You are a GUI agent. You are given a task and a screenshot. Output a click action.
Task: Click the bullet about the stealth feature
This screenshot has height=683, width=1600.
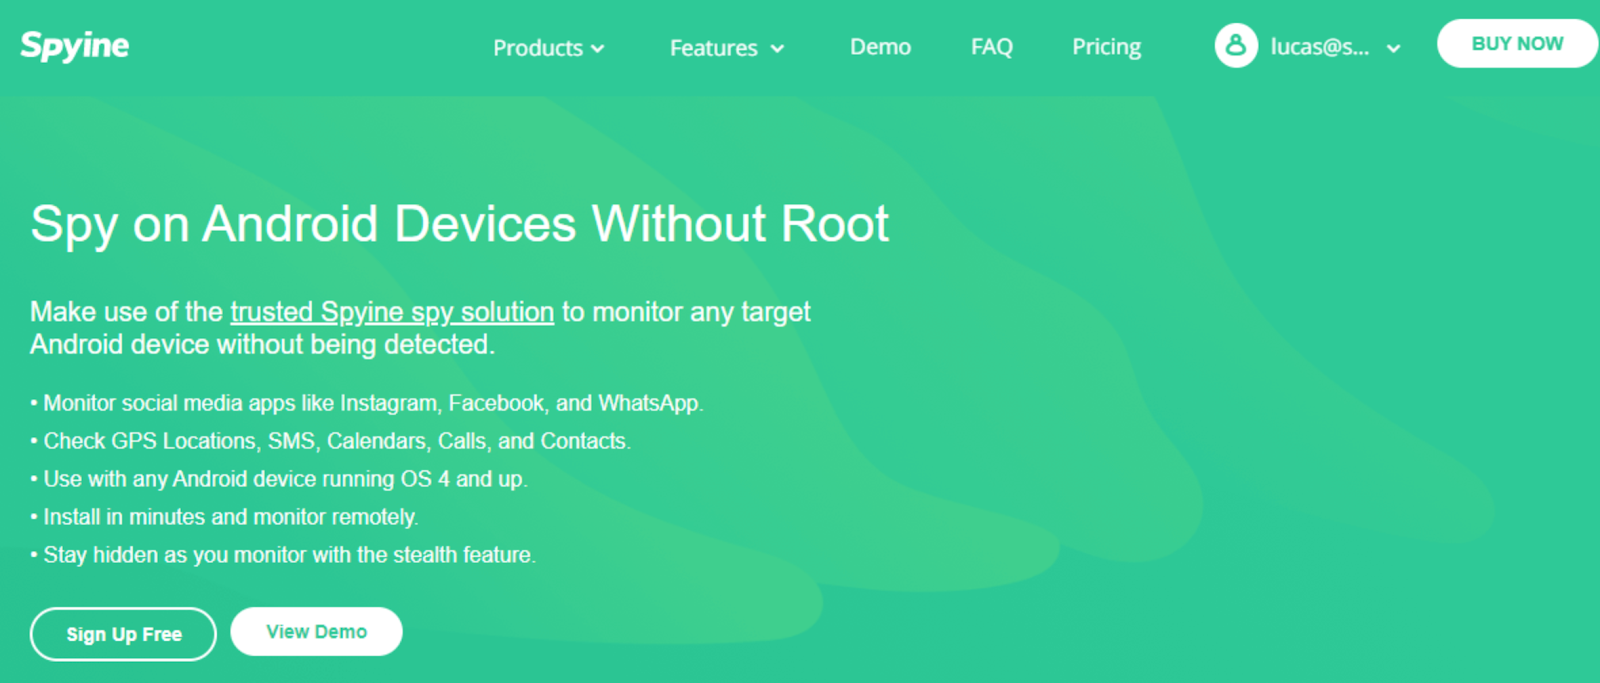click(x=283, y=555)
